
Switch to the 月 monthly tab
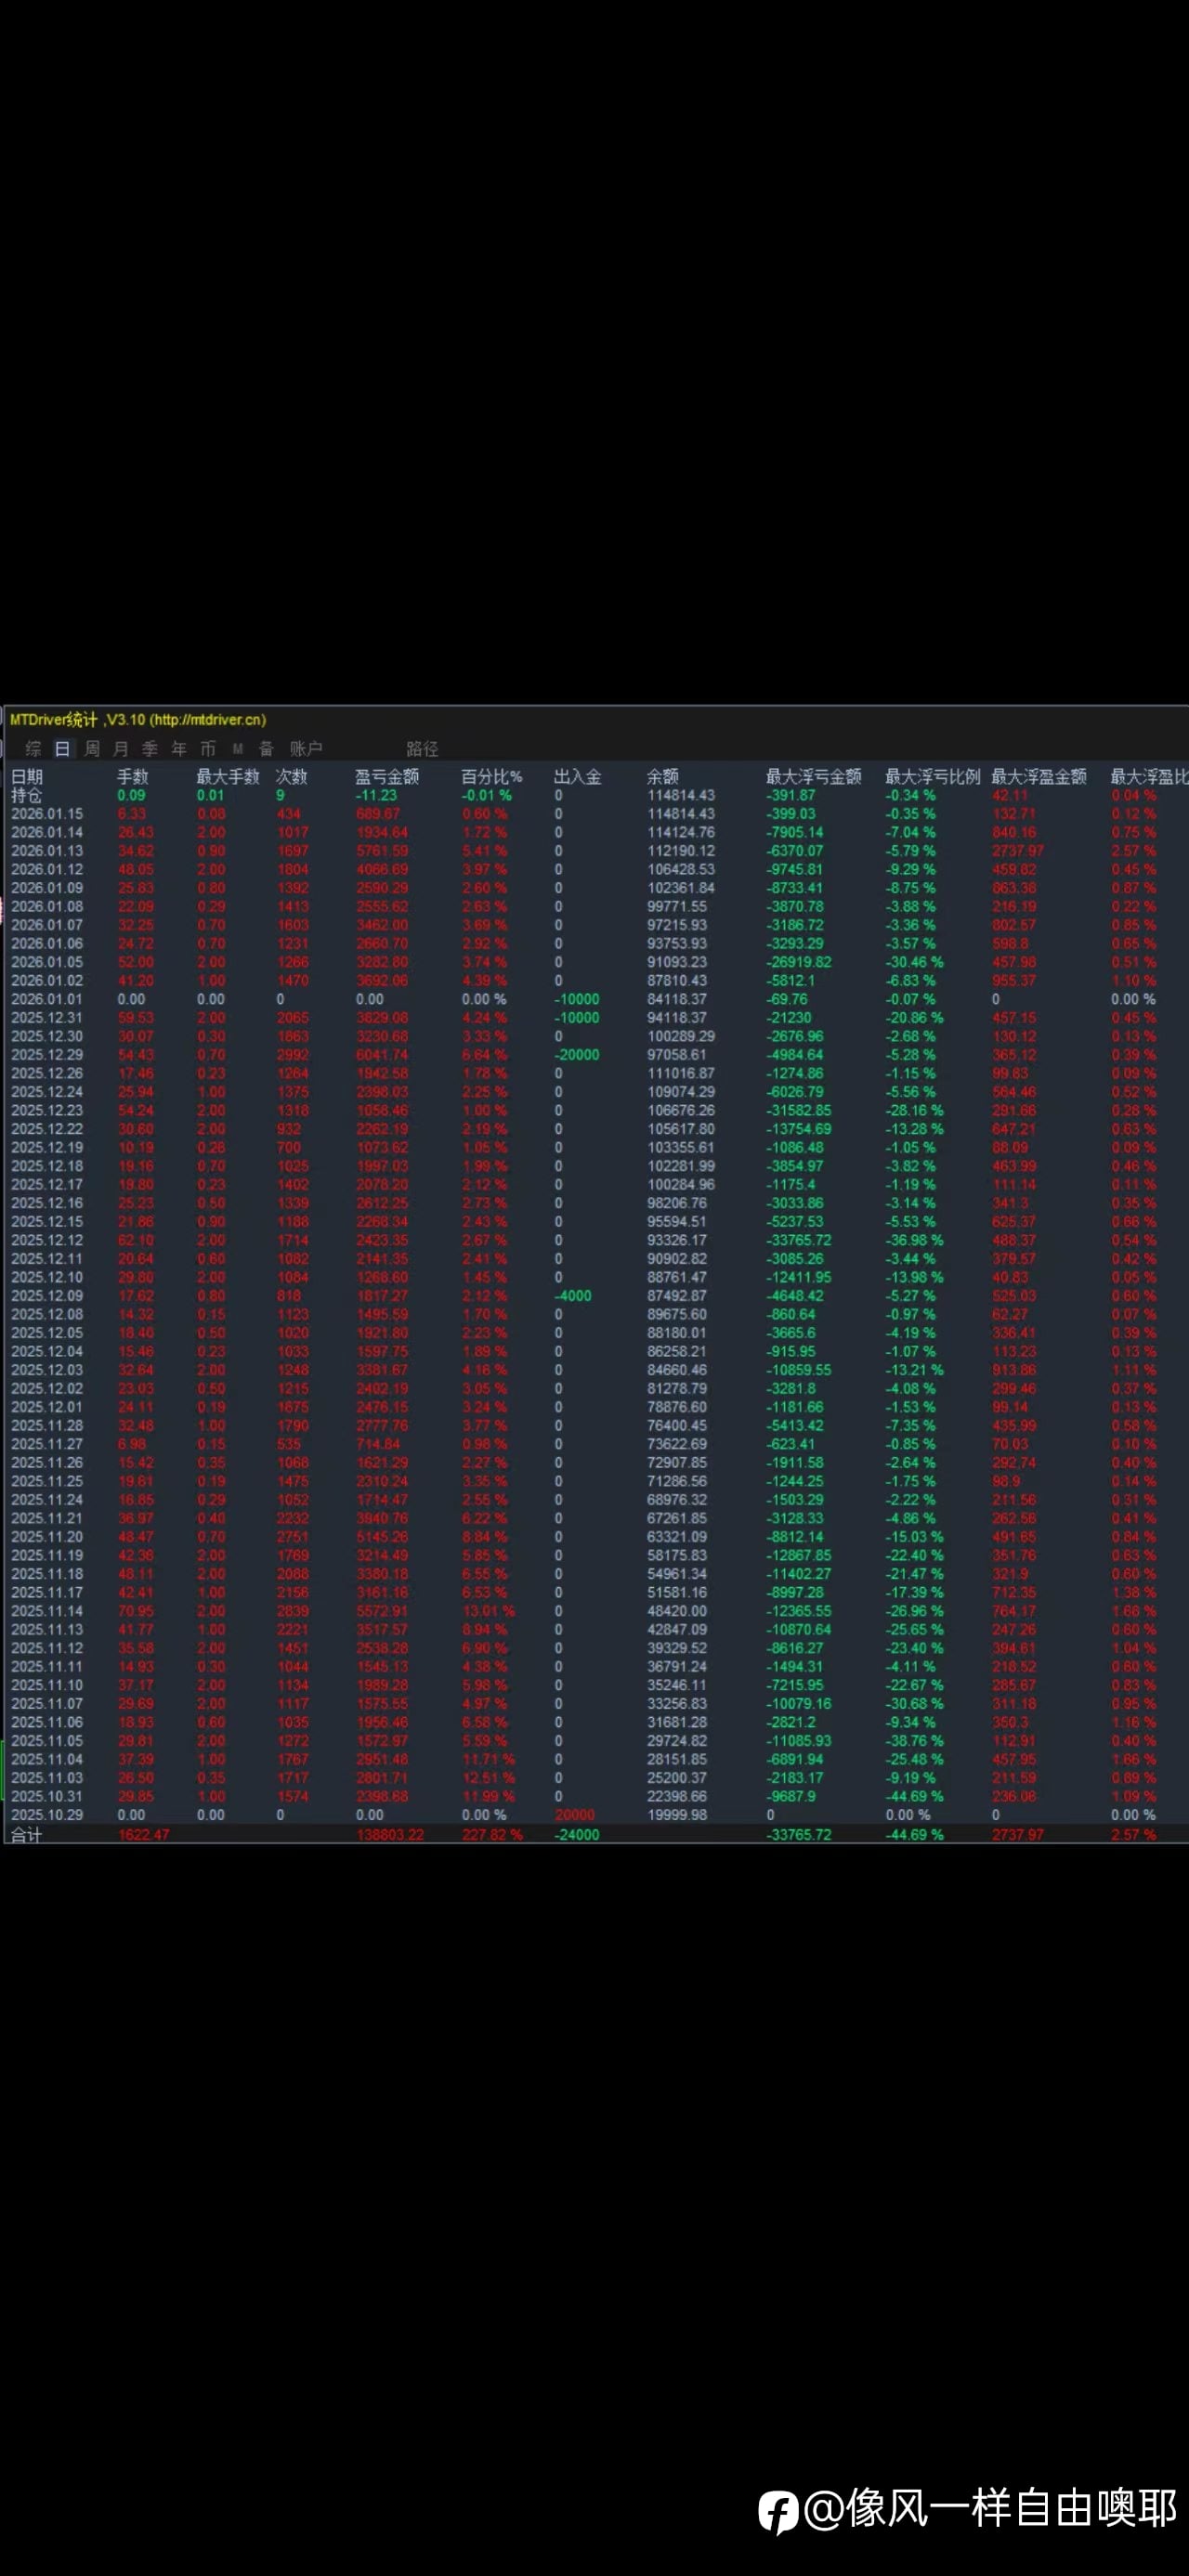[121, 748]
